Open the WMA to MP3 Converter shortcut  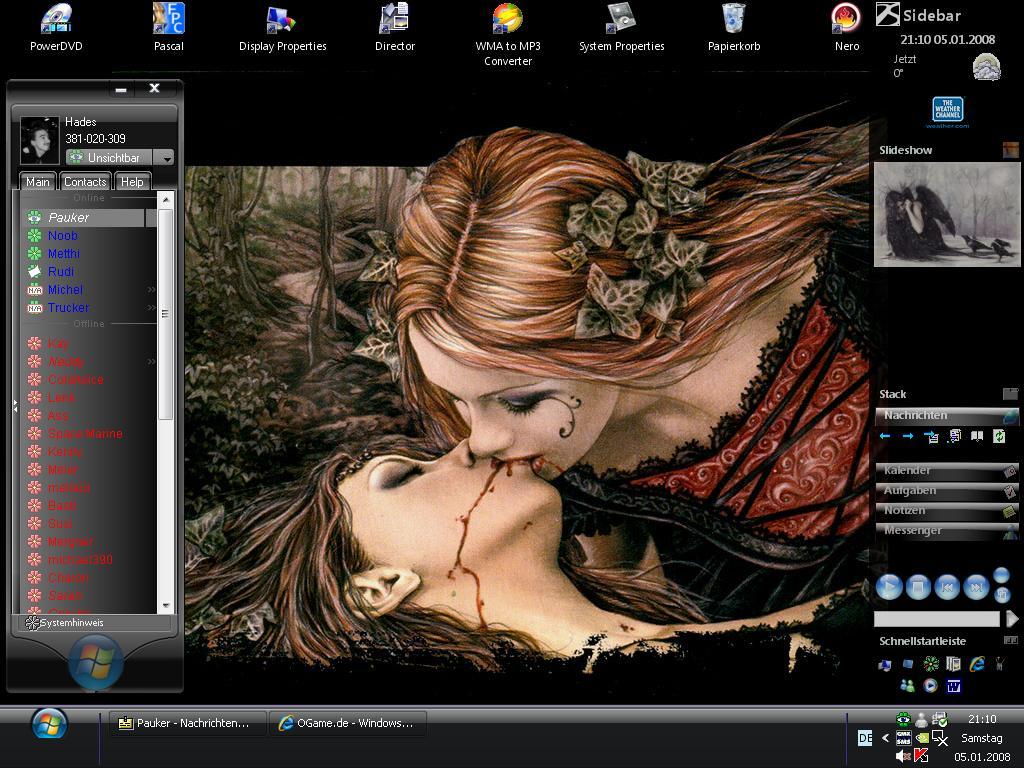(509, 19)
